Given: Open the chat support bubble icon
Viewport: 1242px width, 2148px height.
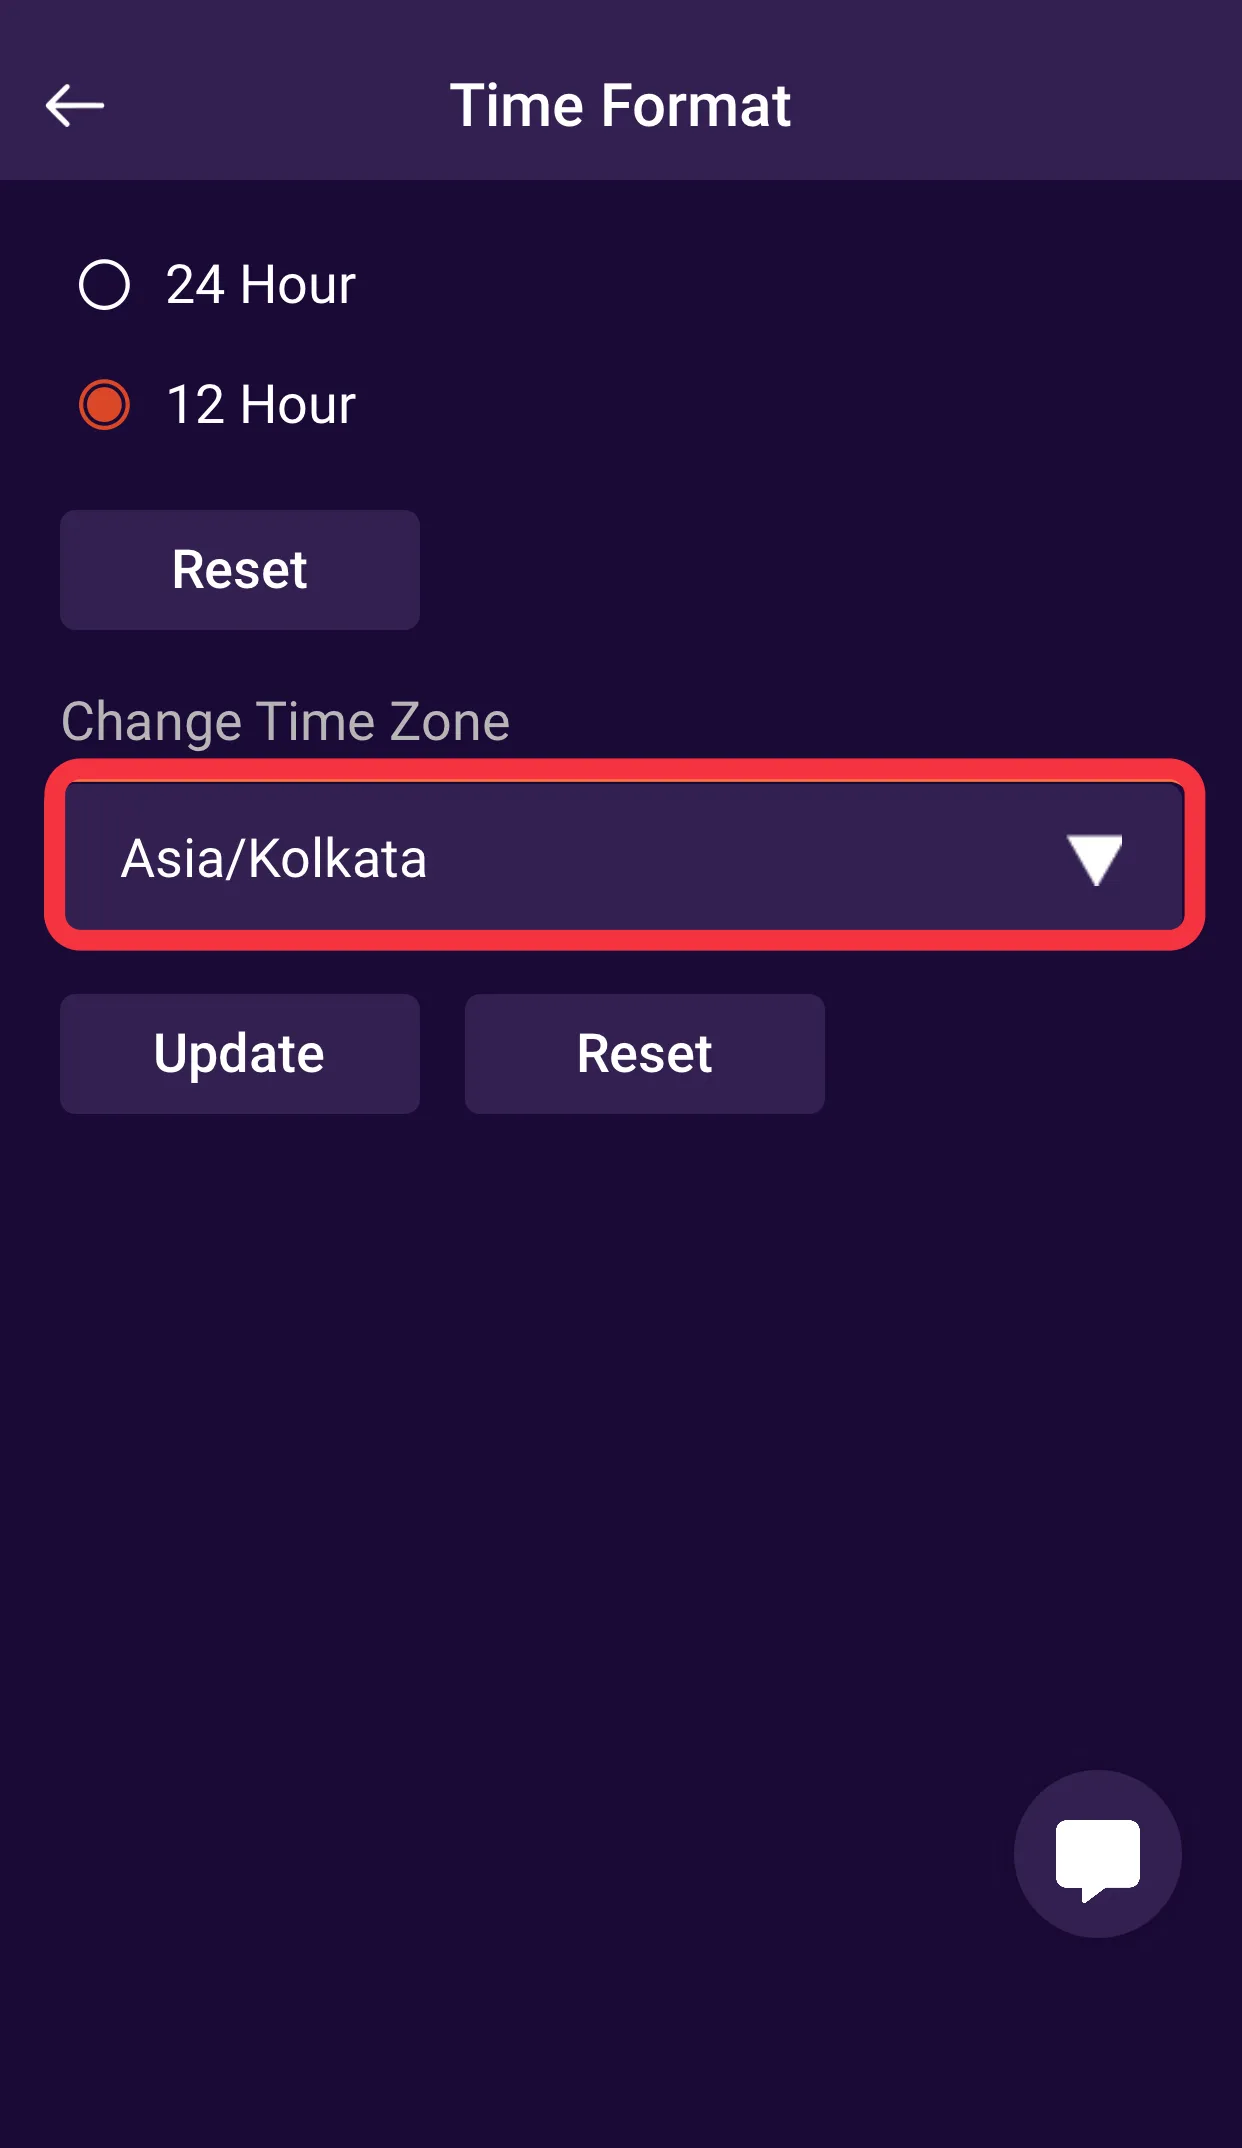Looking at the screenshot, I should click(x=1097, y=1857).
